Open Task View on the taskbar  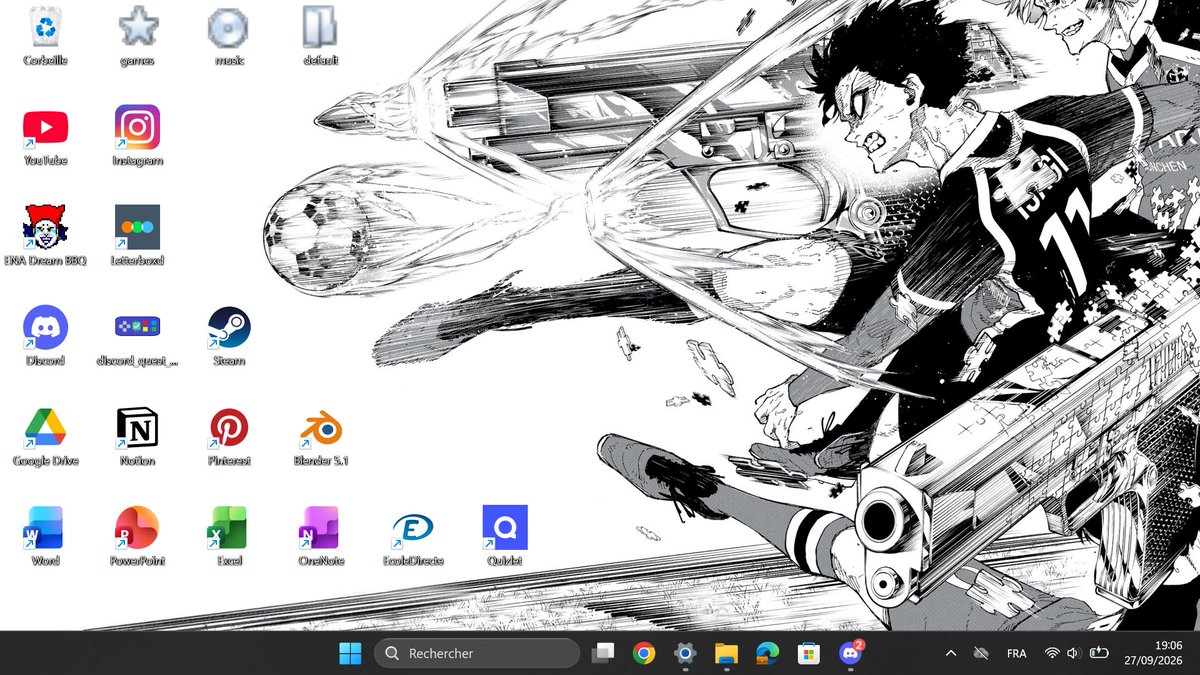(x=603, y=653)
